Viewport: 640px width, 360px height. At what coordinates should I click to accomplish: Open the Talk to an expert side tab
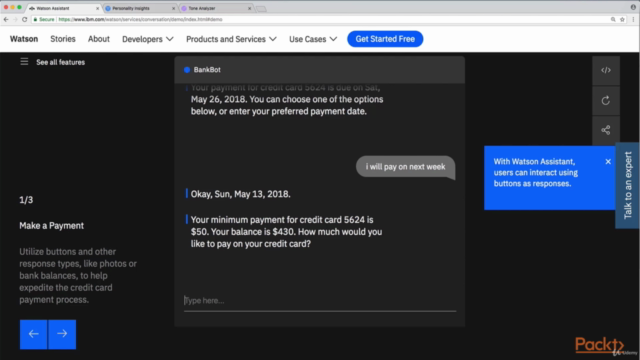[x=627, y=185]
